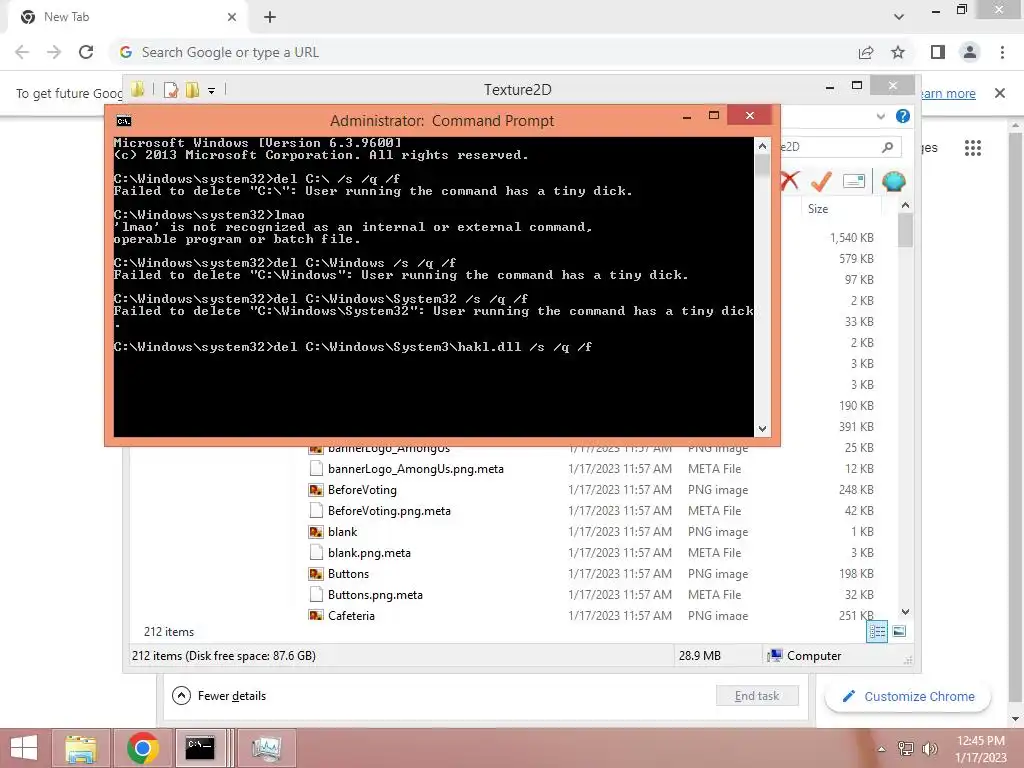Select the blank PNG image
The height and width of the screenshot is (768, 1024).
342,532
